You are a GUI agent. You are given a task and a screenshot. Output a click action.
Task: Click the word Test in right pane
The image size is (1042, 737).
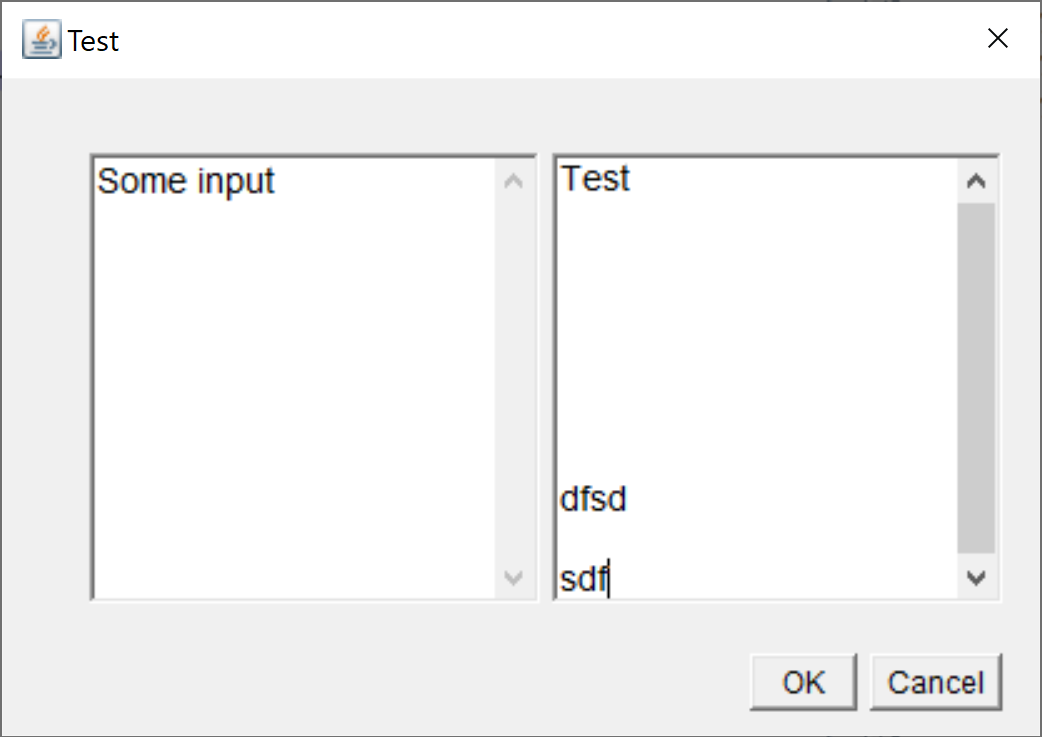pos(596,179)
